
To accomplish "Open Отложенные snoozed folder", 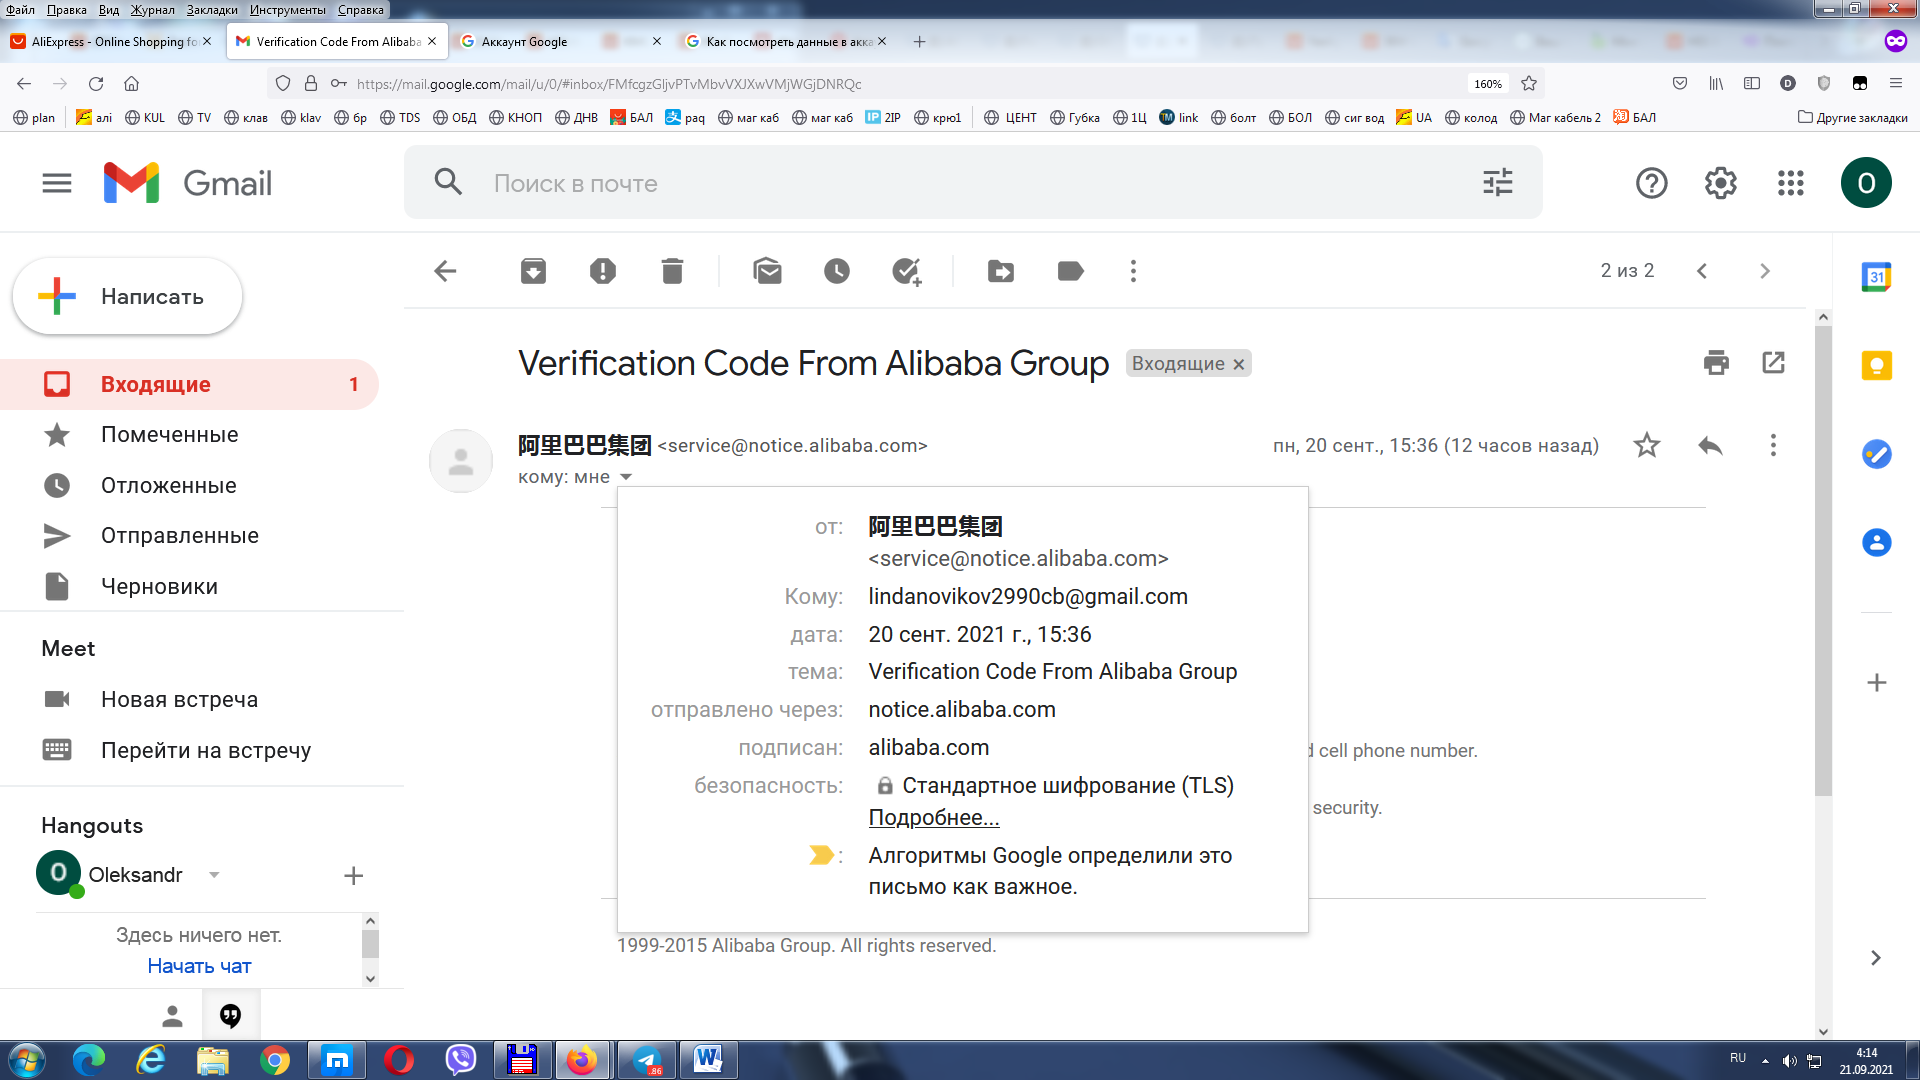I will point(168,486).
